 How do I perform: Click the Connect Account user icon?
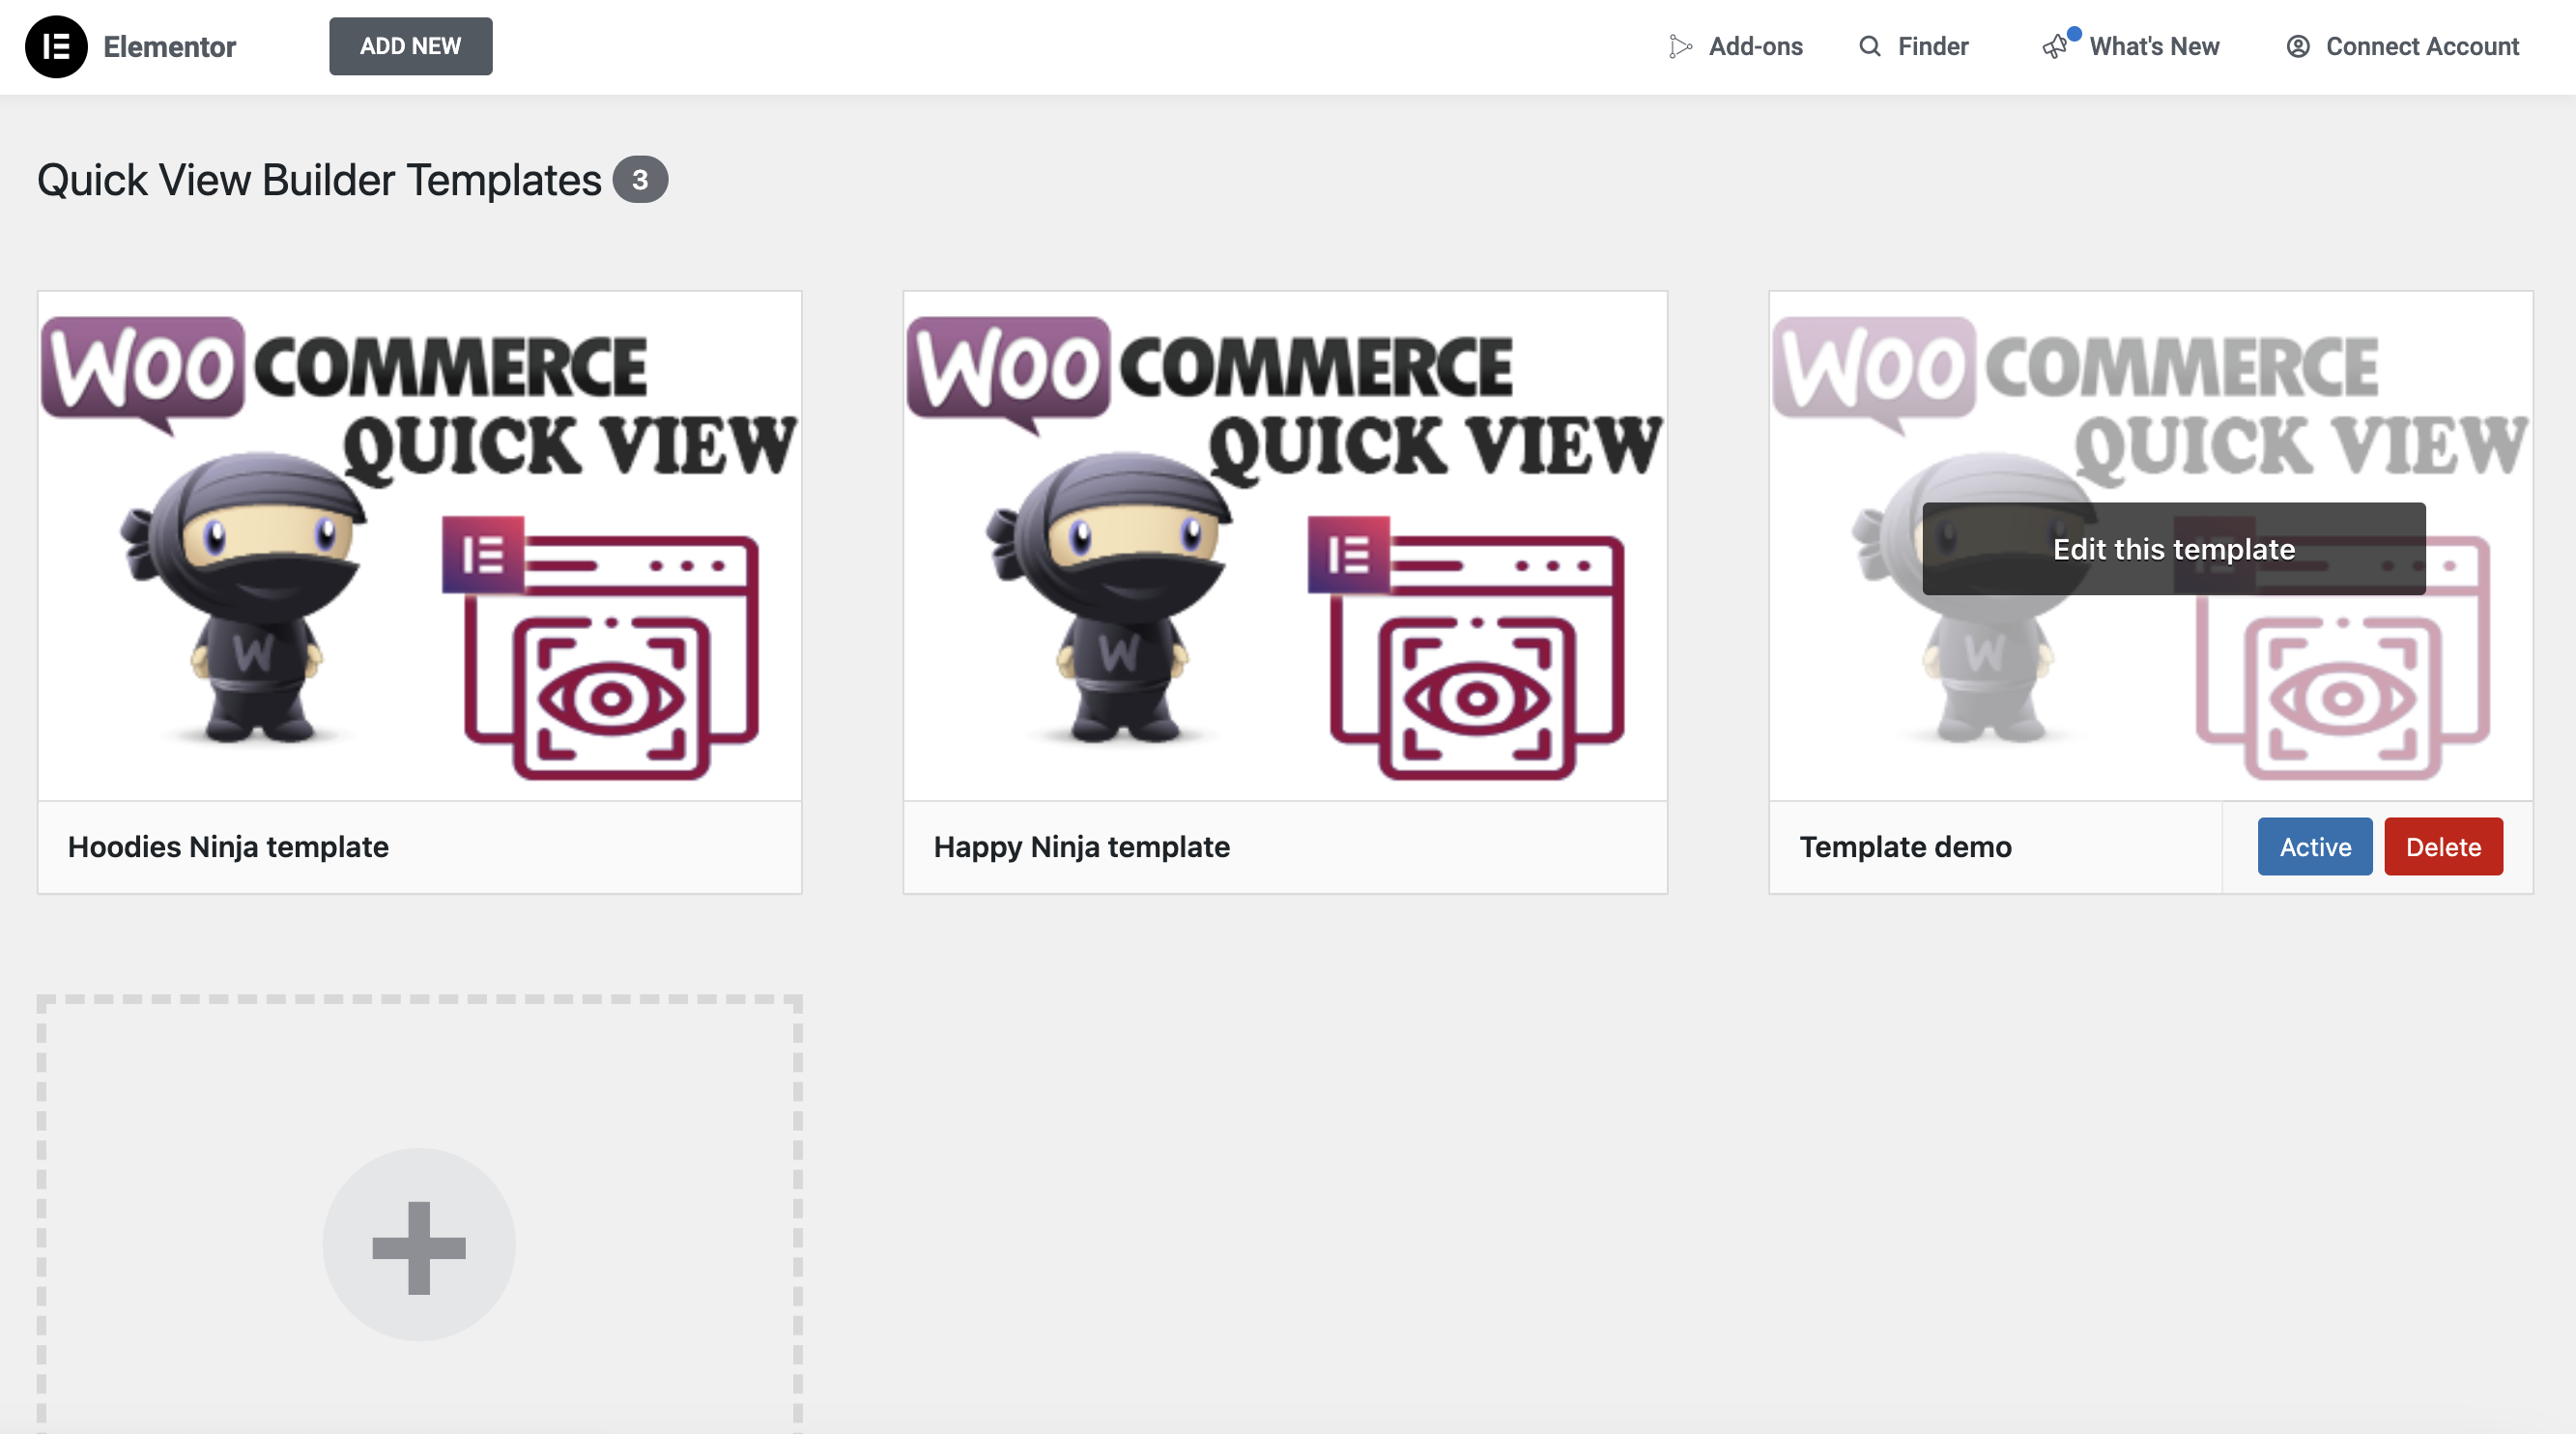[x=2298, y=47]
